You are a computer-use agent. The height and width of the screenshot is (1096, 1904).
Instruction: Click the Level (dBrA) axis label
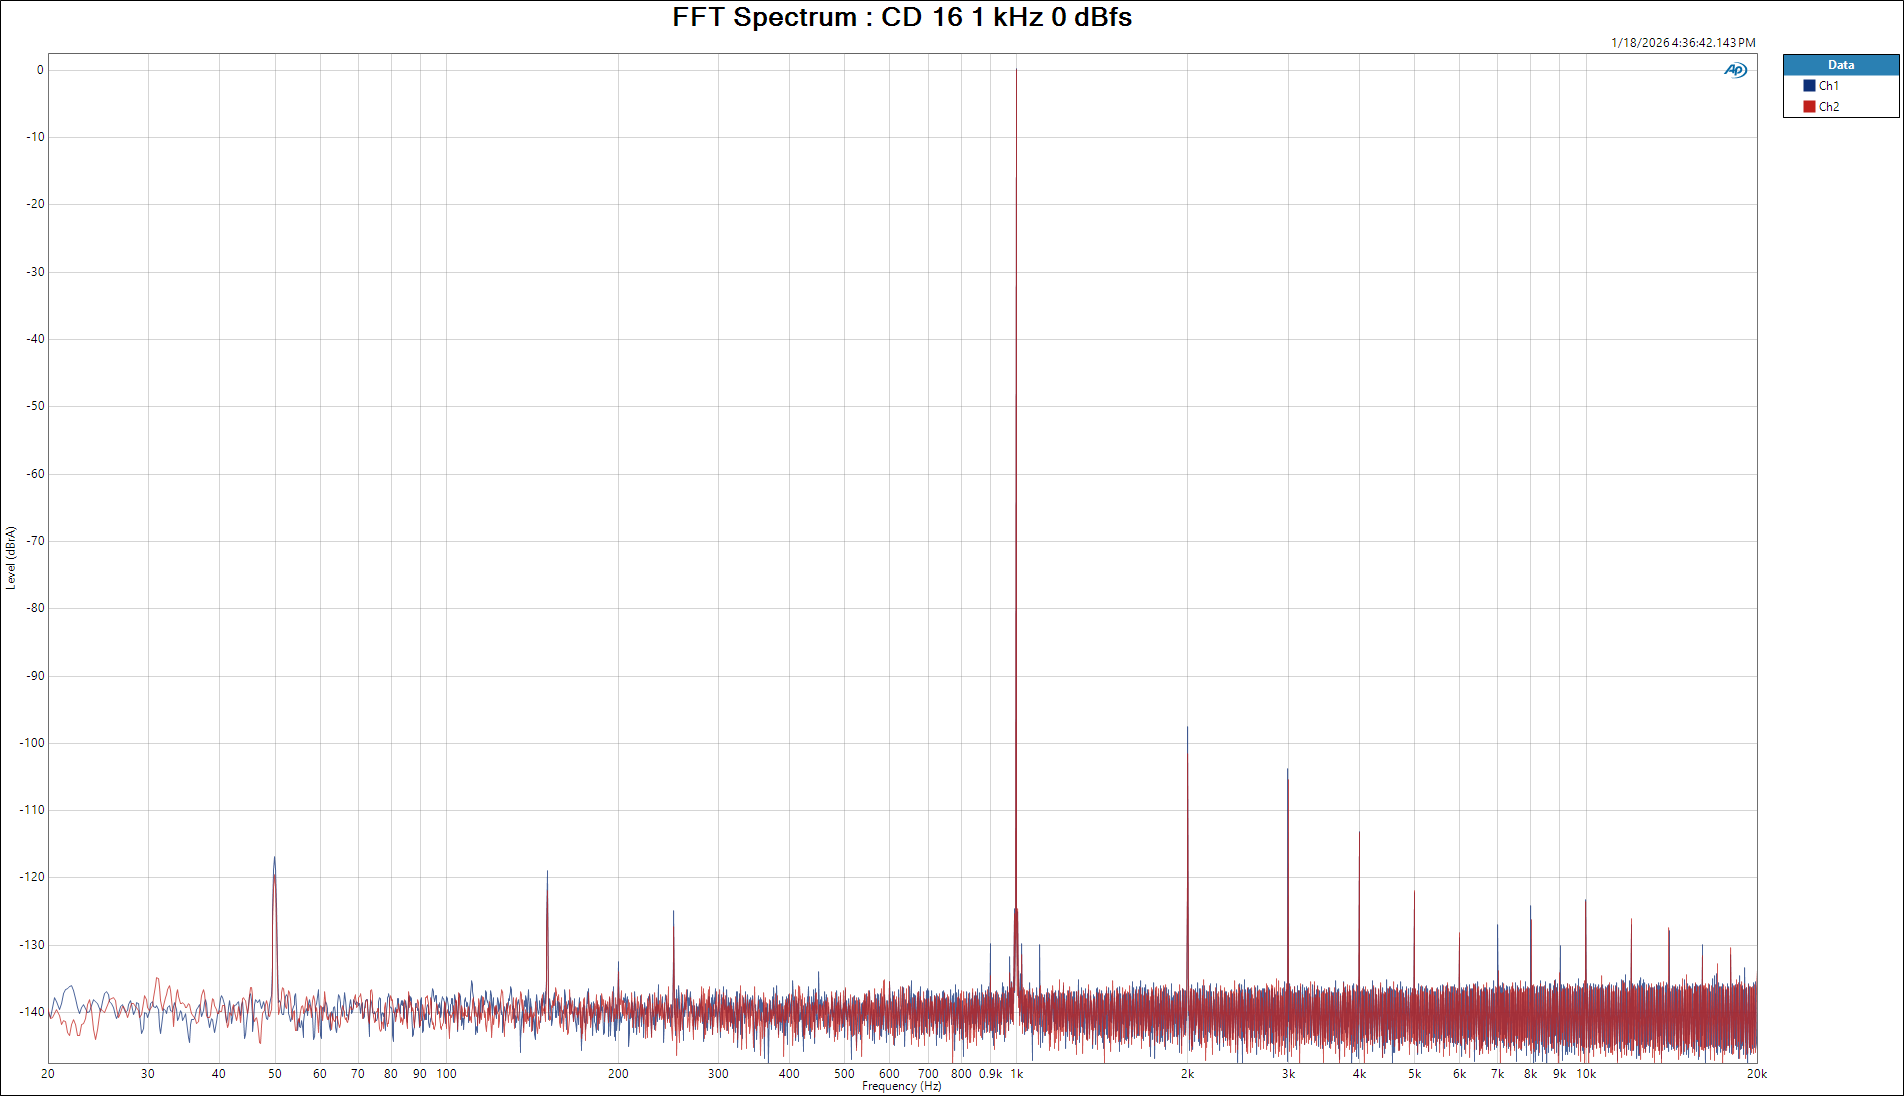pos(11,558)
